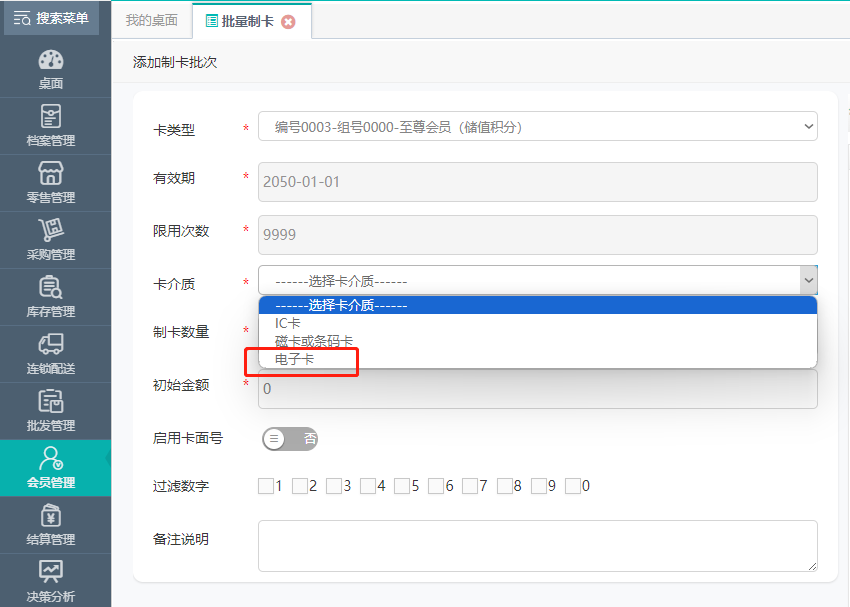This screenshot has width=850, height=607.
Task: Check filter digit 7
Action: tap(470, 486)
